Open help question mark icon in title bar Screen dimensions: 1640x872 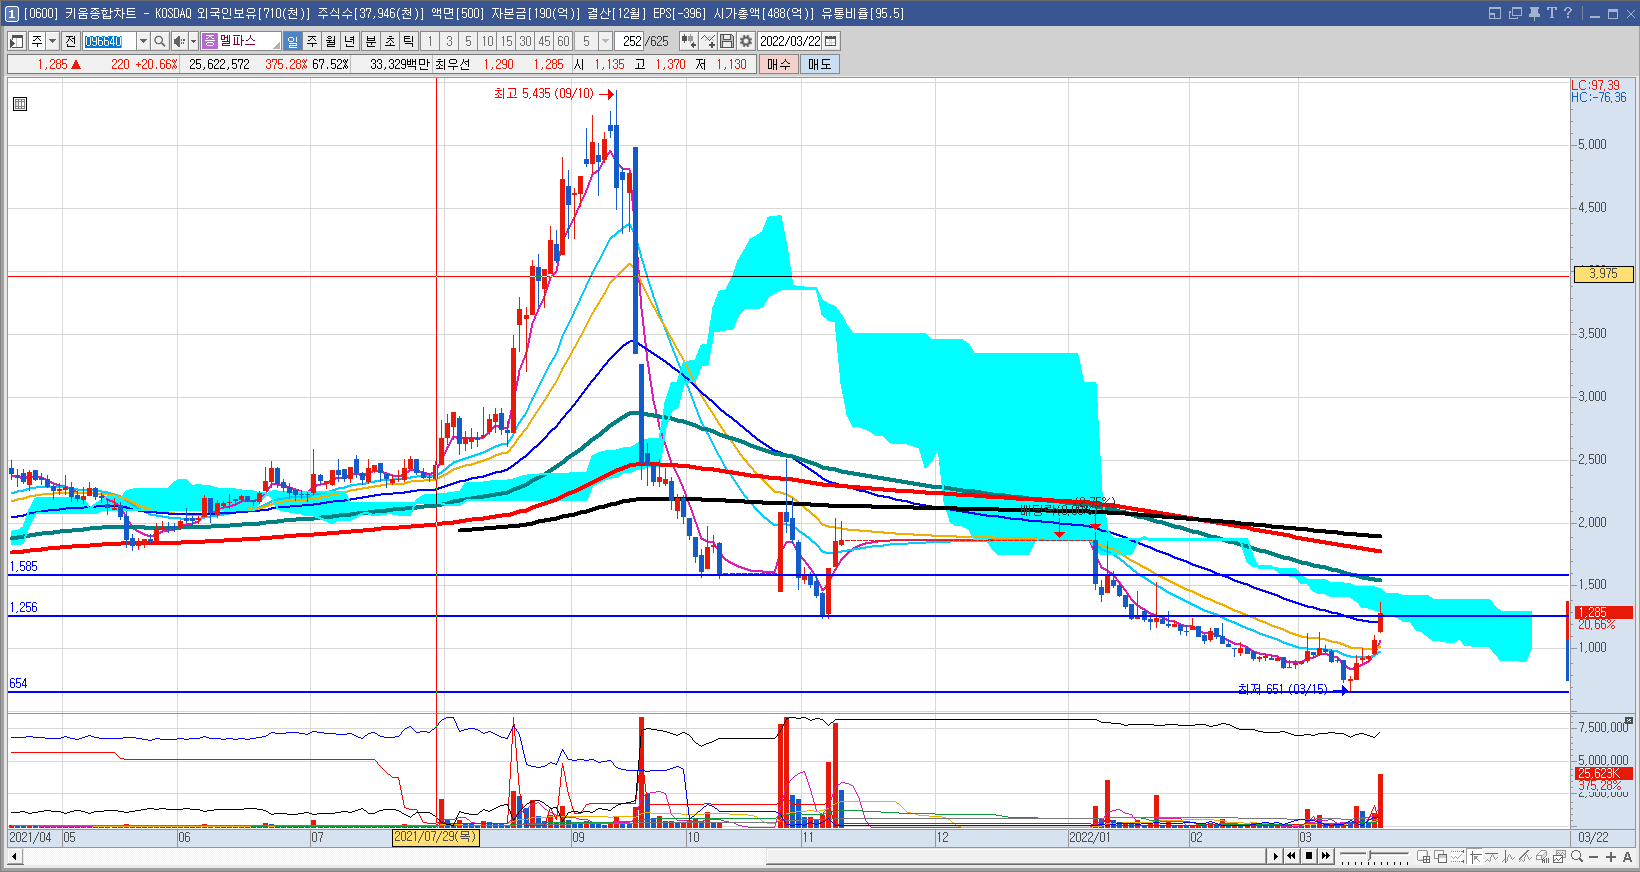(x=1568, y=13)
